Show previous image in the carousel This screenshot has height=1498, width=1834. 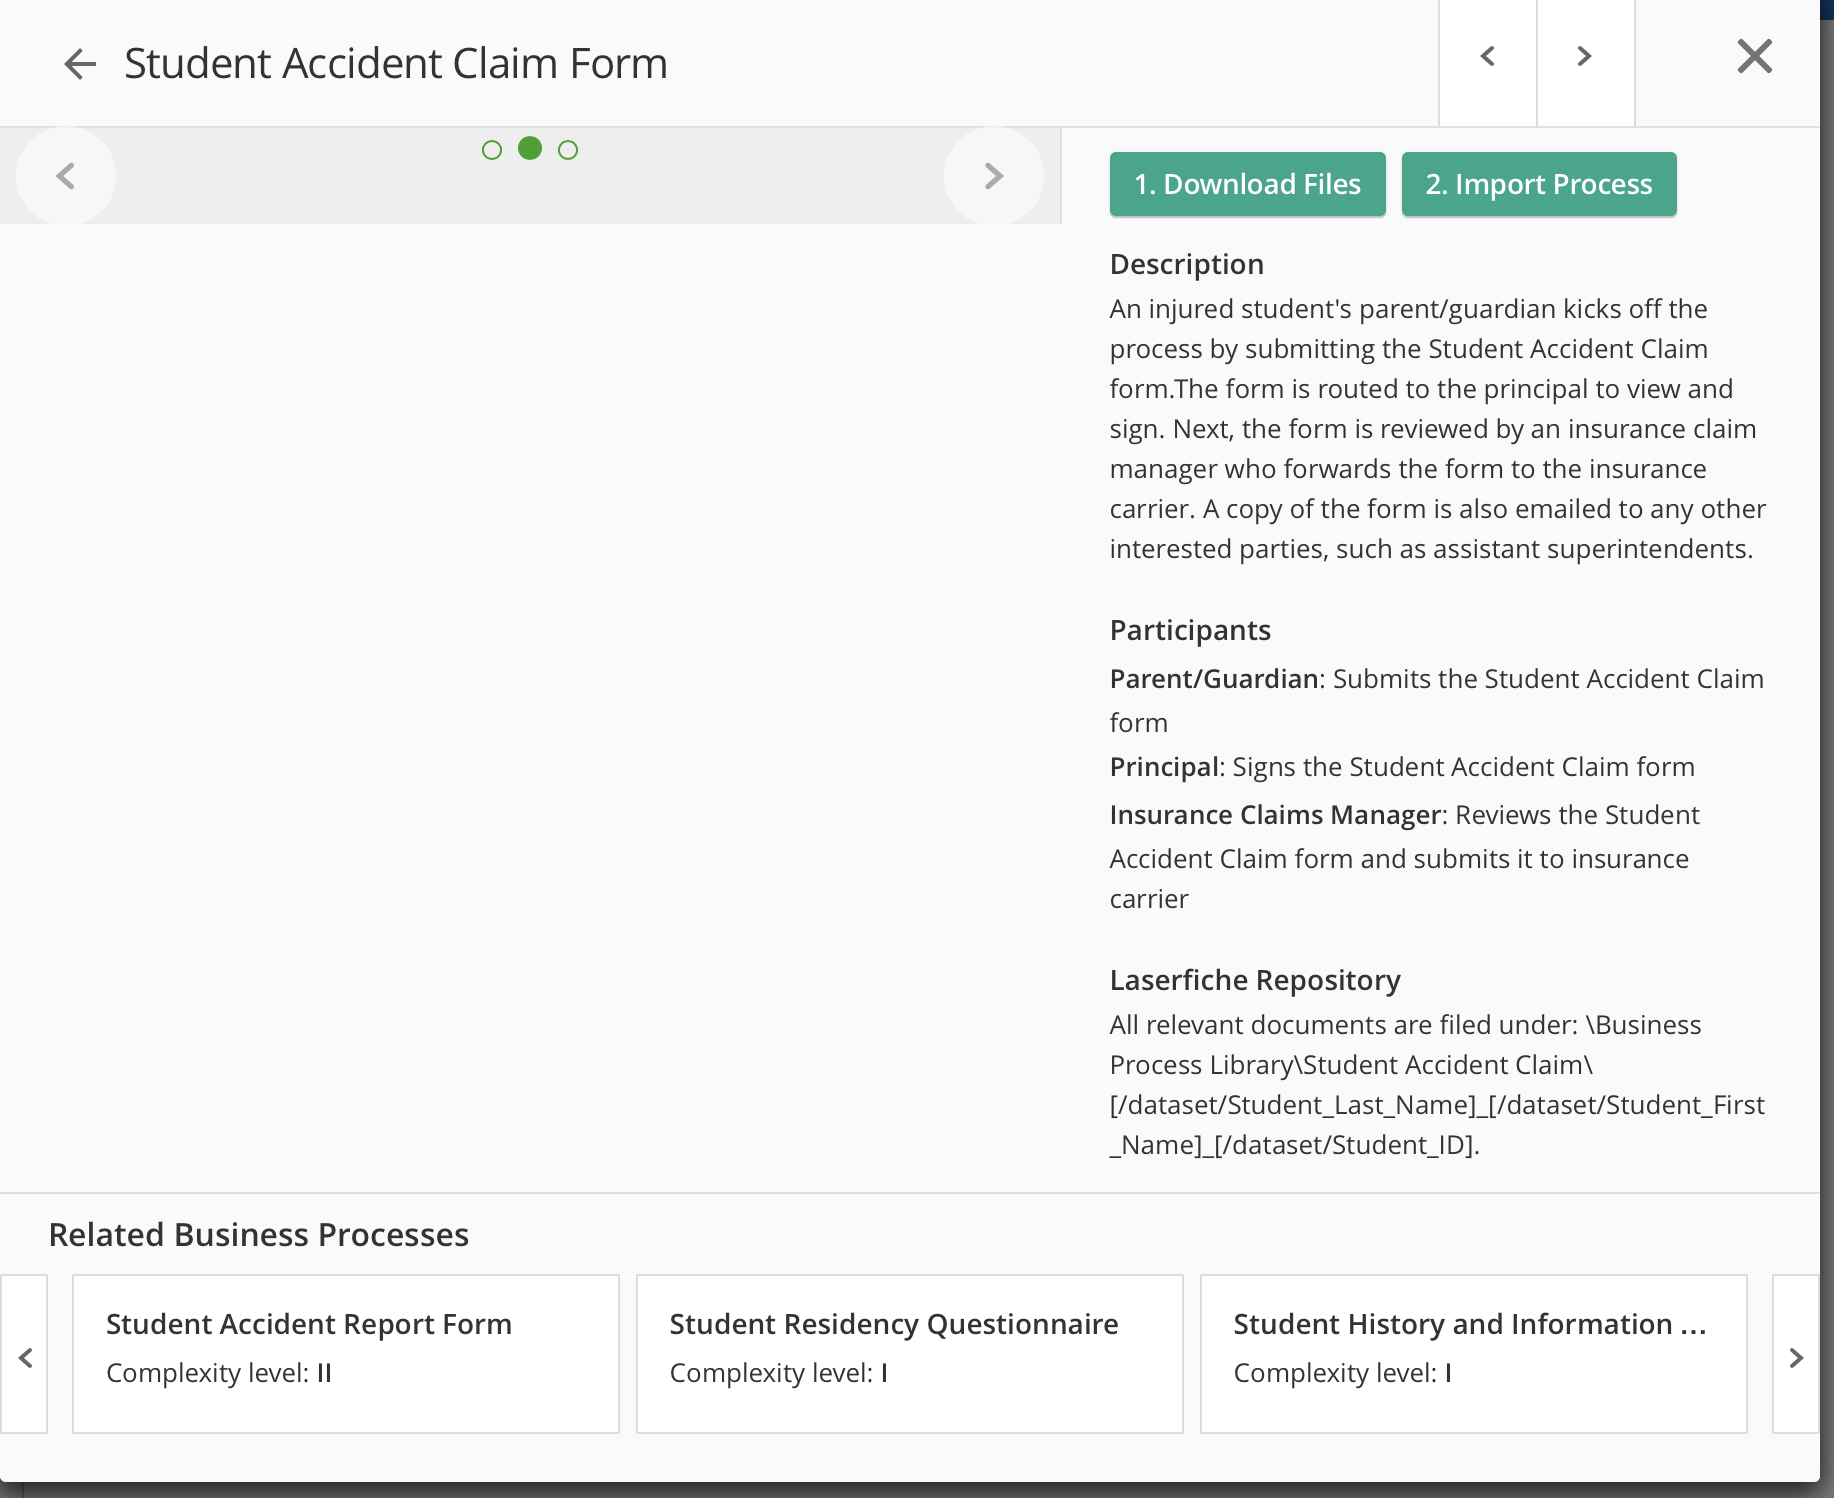point(66,176)
